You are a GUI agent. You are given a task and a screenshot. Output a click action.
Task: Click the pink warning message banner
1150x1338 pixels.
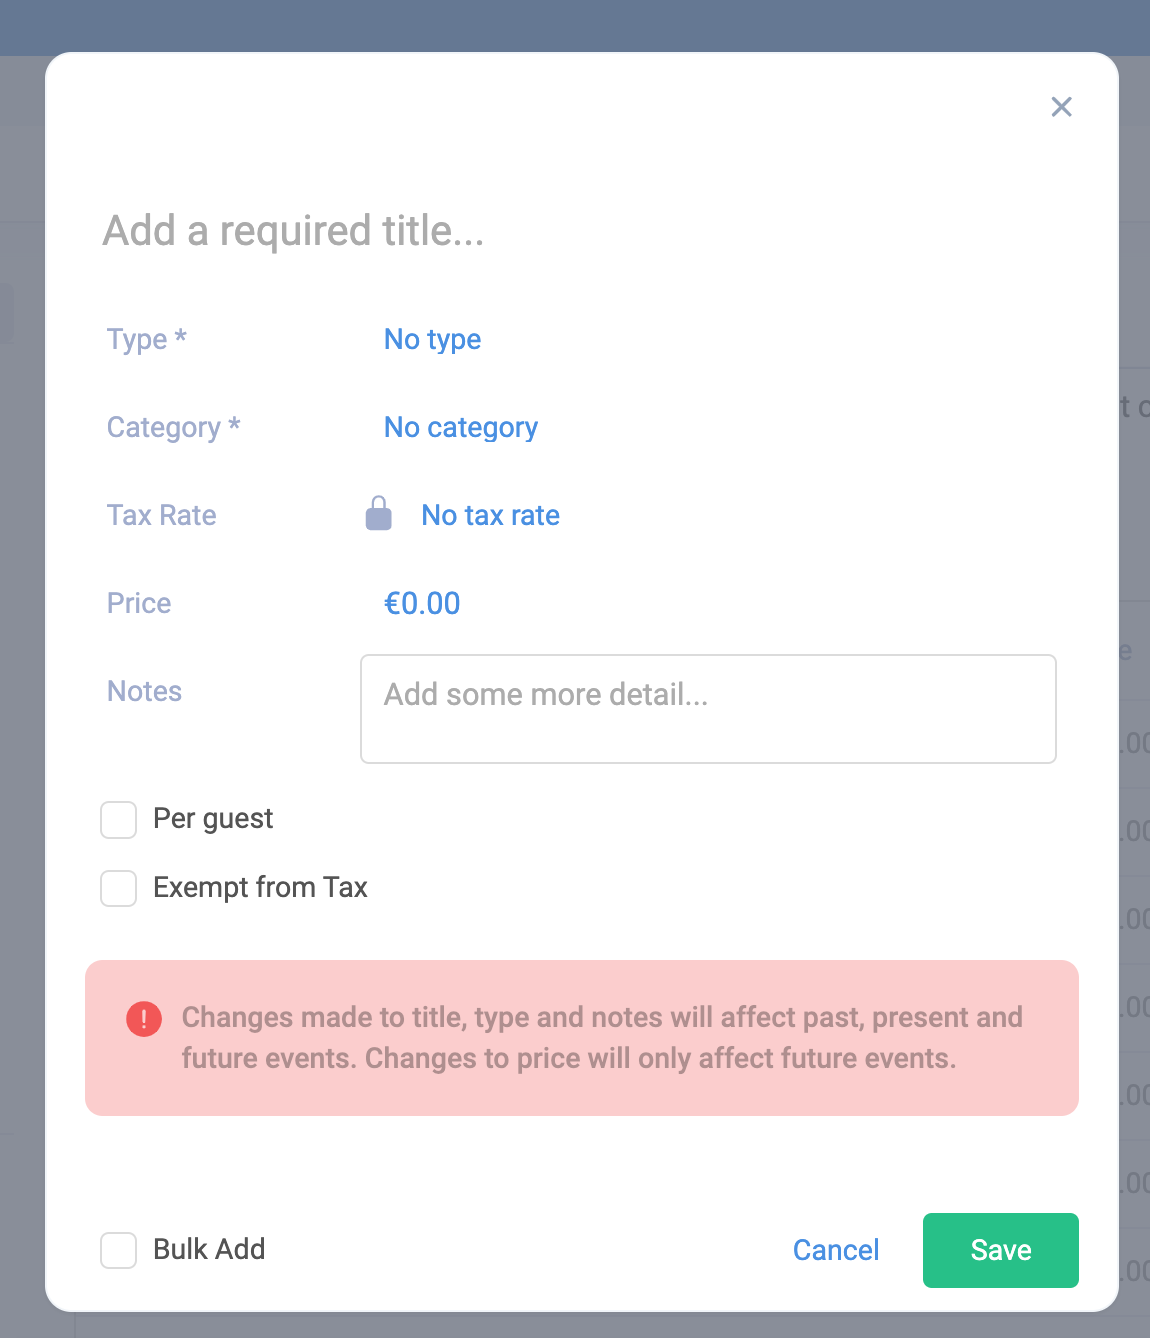point(582,1038)
